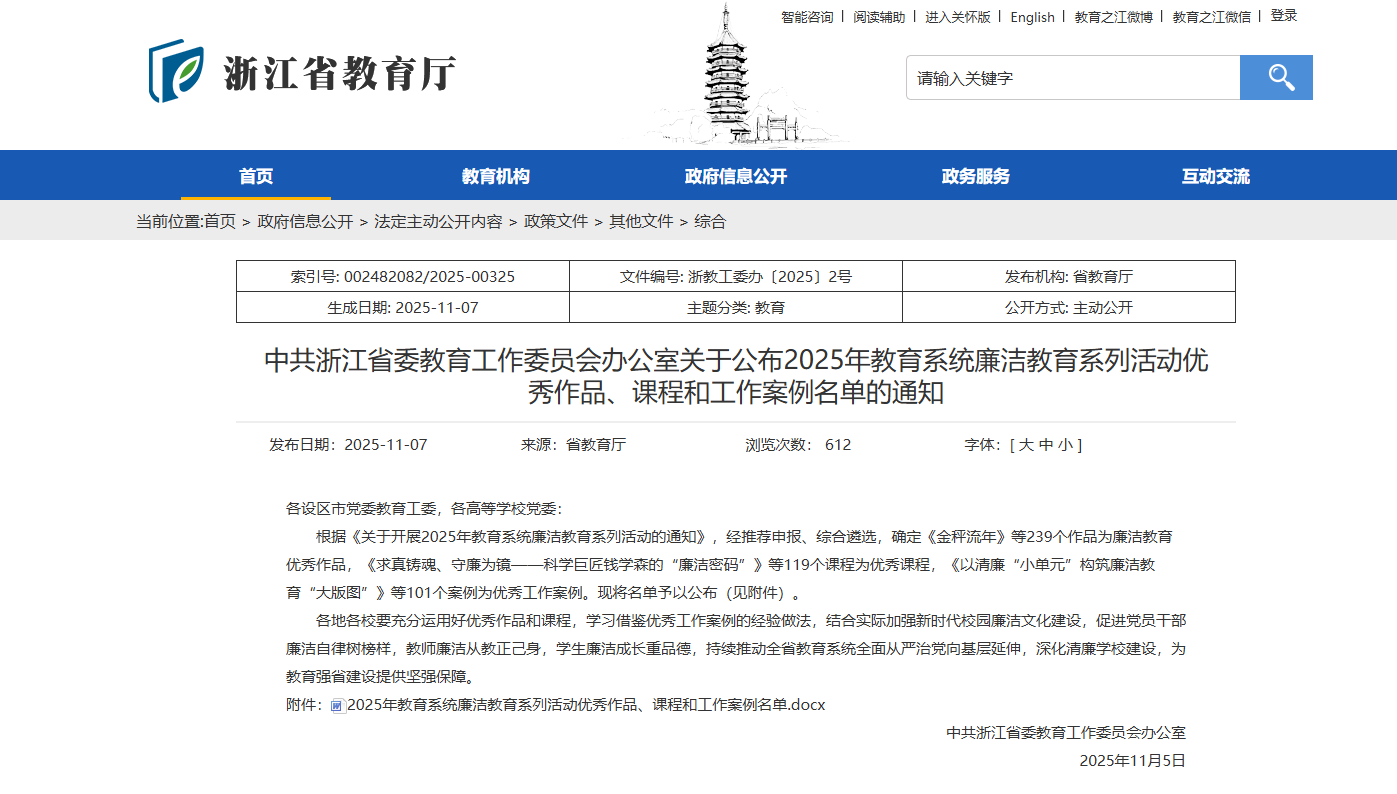Open the 教育之江微信 link
The image size is (1397, 794).
coord(1211,17)
